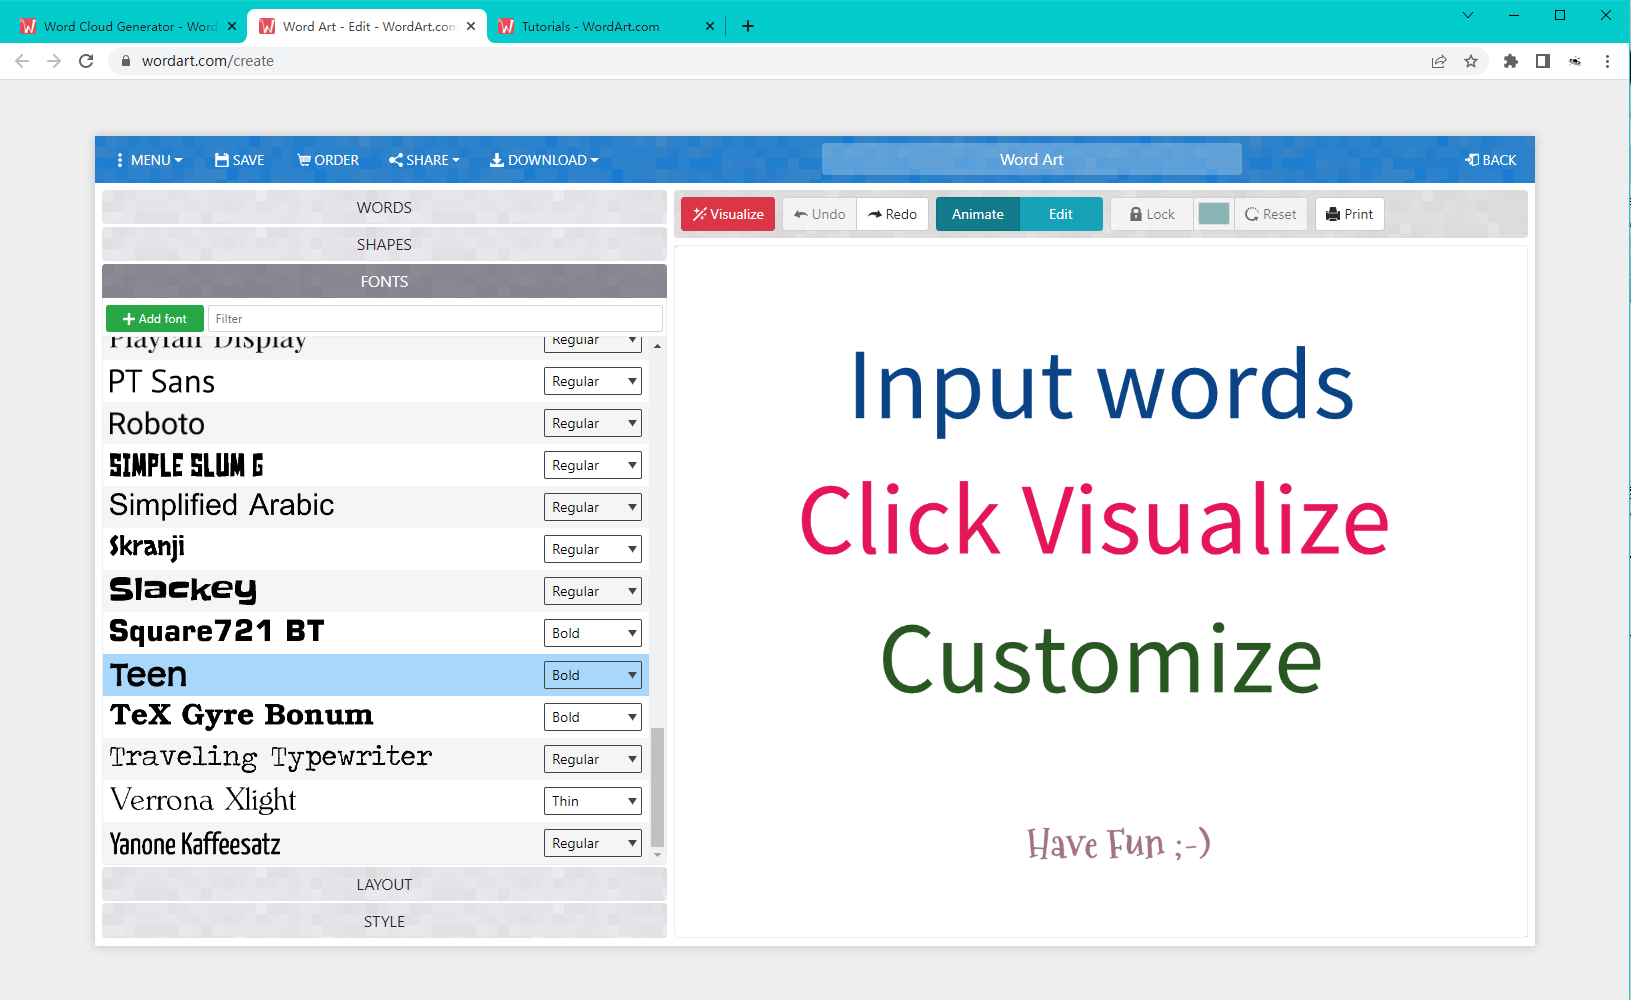Switch to Animate mode
1631x1000 pixels.
coord(977,214)
